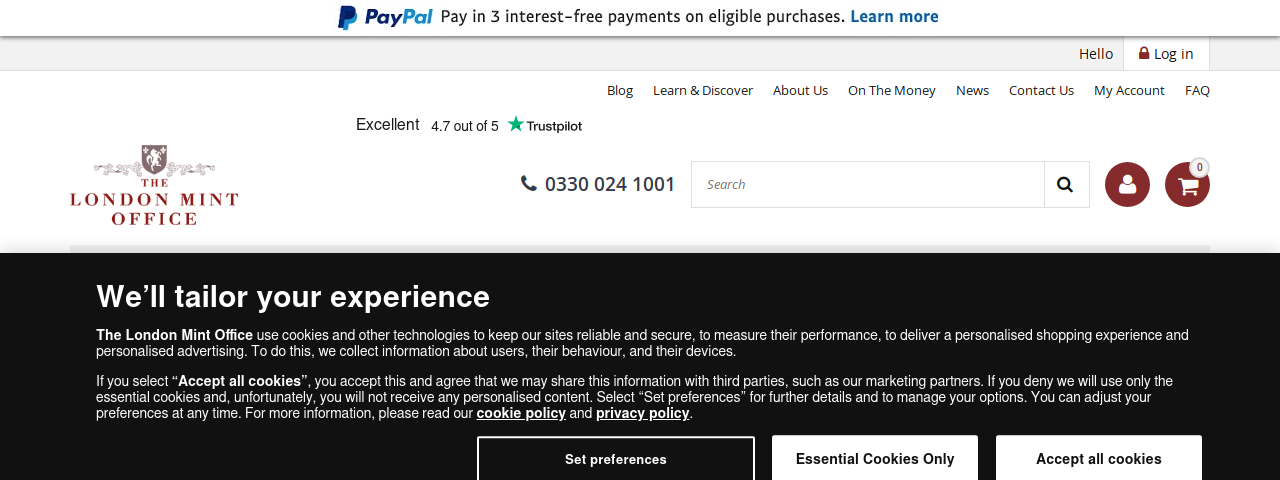The width and height of the screenshot is (1280, 480).
Task: Click the padlock Log in icon
Action: pyautogui.click(x=1144, y=53)
